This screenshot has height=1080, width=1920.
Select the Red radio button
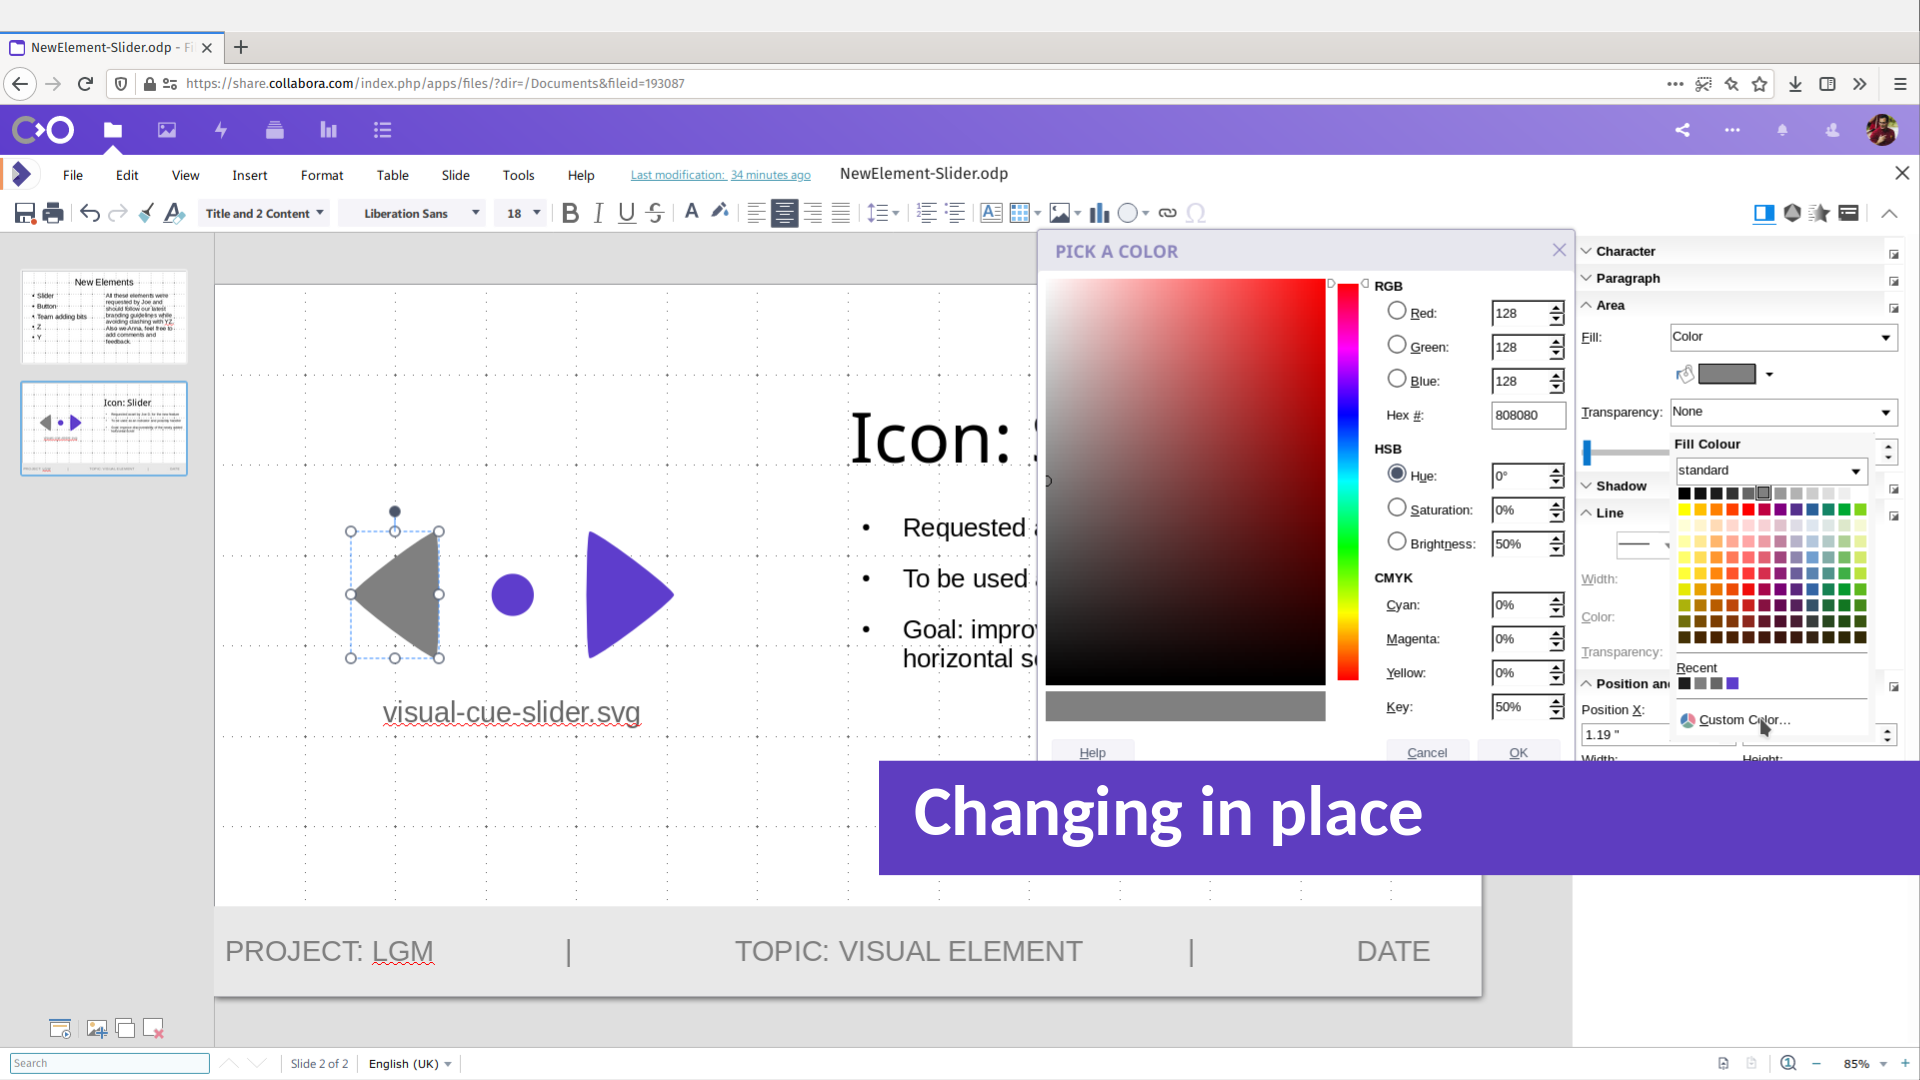point(1397,311)
